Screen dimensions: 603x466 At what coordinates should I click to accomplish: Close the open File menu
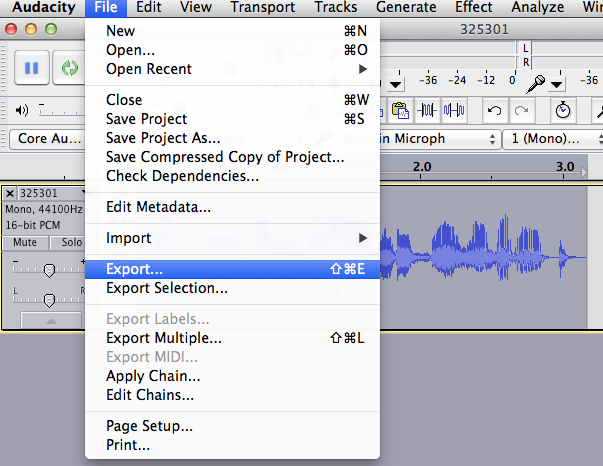coord(106,7)
